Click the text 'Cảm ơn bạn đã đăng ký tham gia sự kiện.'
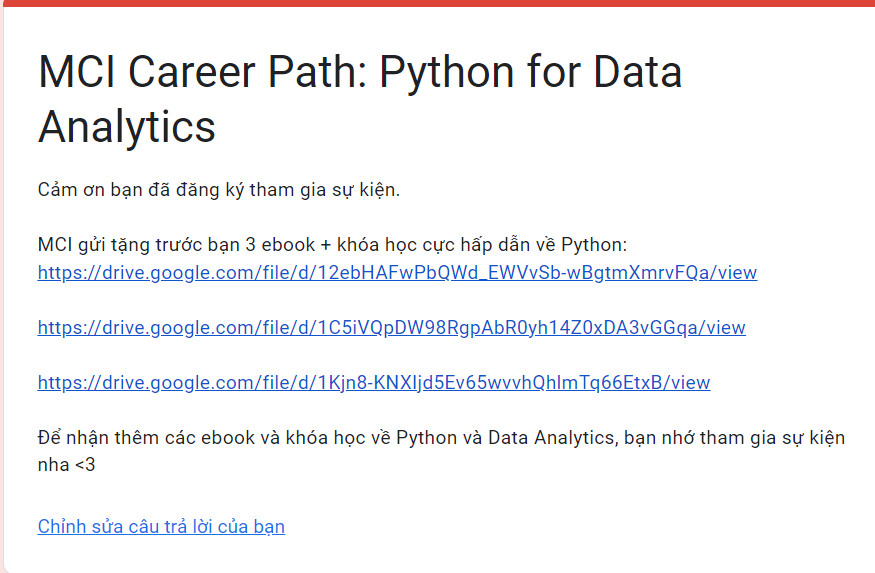875x573 pixels. (x=219, y=190)
